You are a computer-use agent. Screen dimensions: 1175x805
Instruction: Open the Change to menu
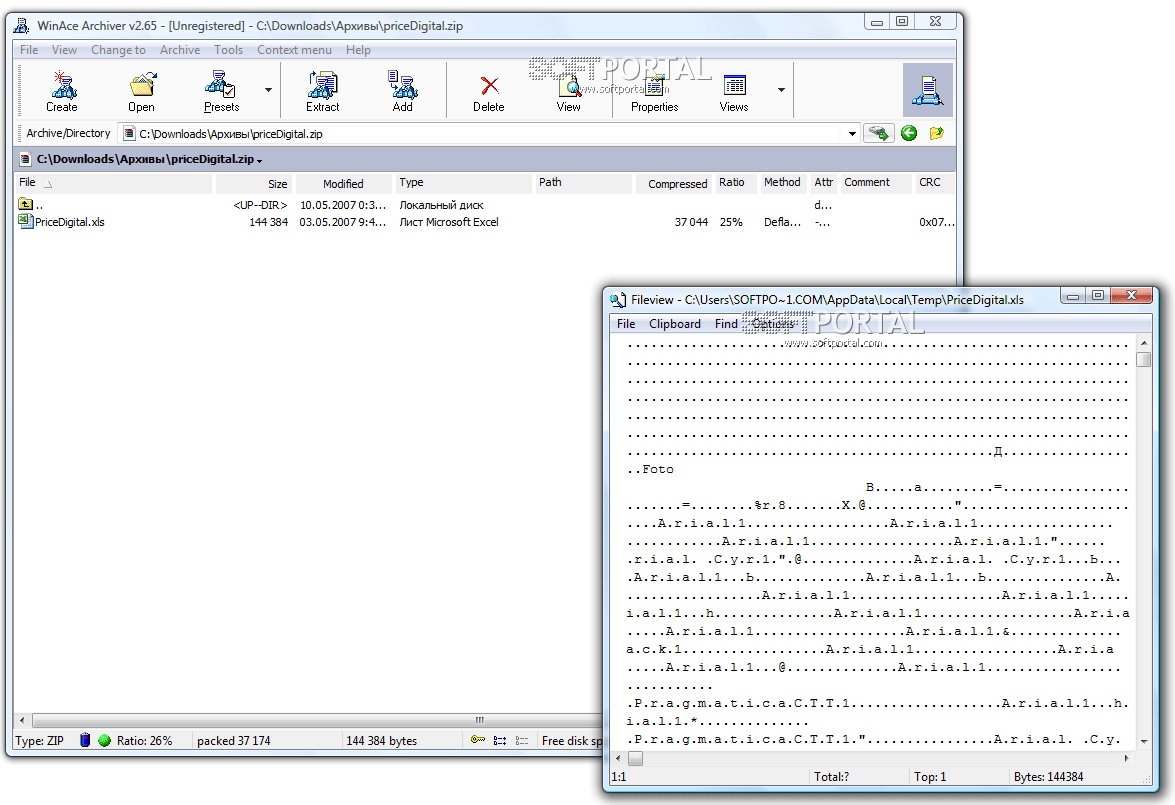click(x=118, y=49)
